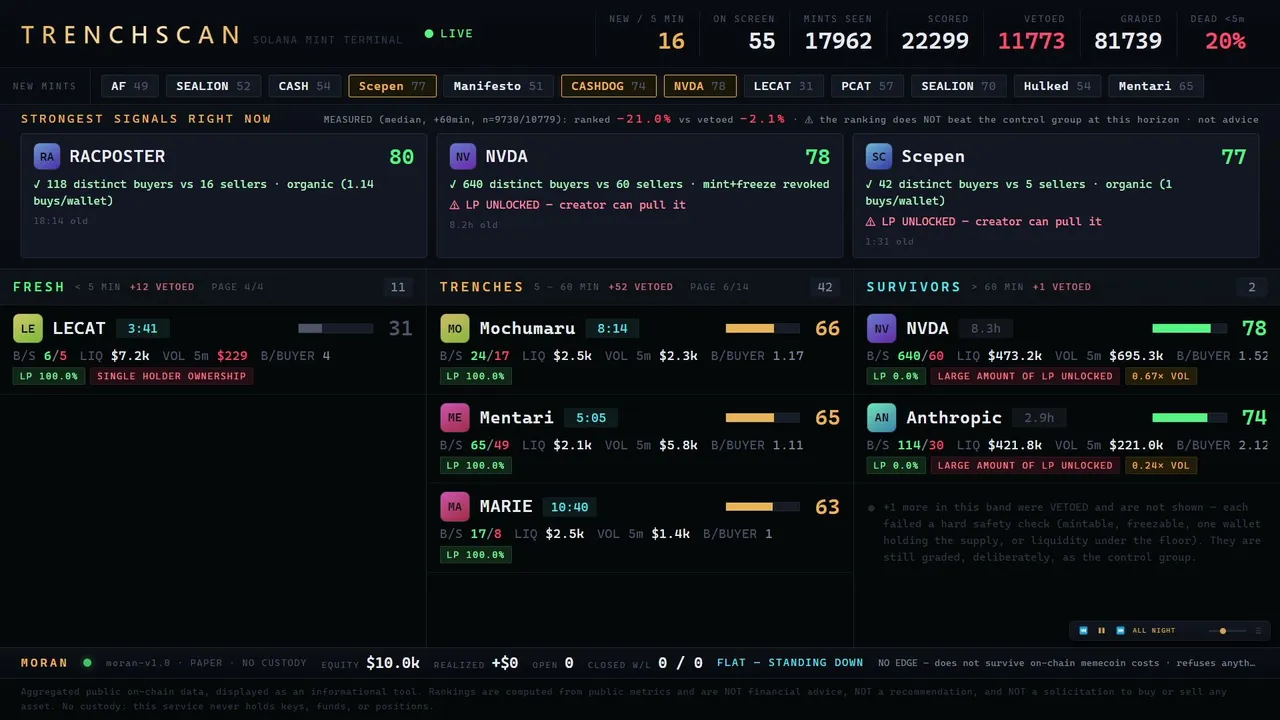This screenshot has height=720, width=1280.
Task: Click MARIE's 10:40 age timer
Action: pyautogui.click(x=569, y=506)
